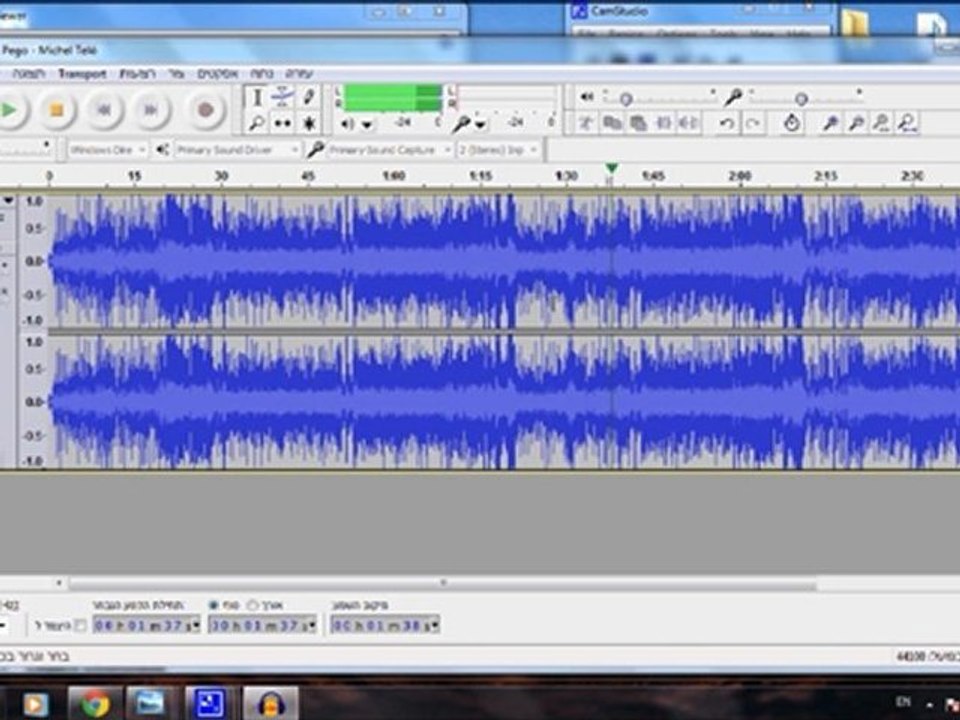960x720 pixels.
Task: Select the Time Shift tool
Action: pyautogui.click(x=283, y=124)
